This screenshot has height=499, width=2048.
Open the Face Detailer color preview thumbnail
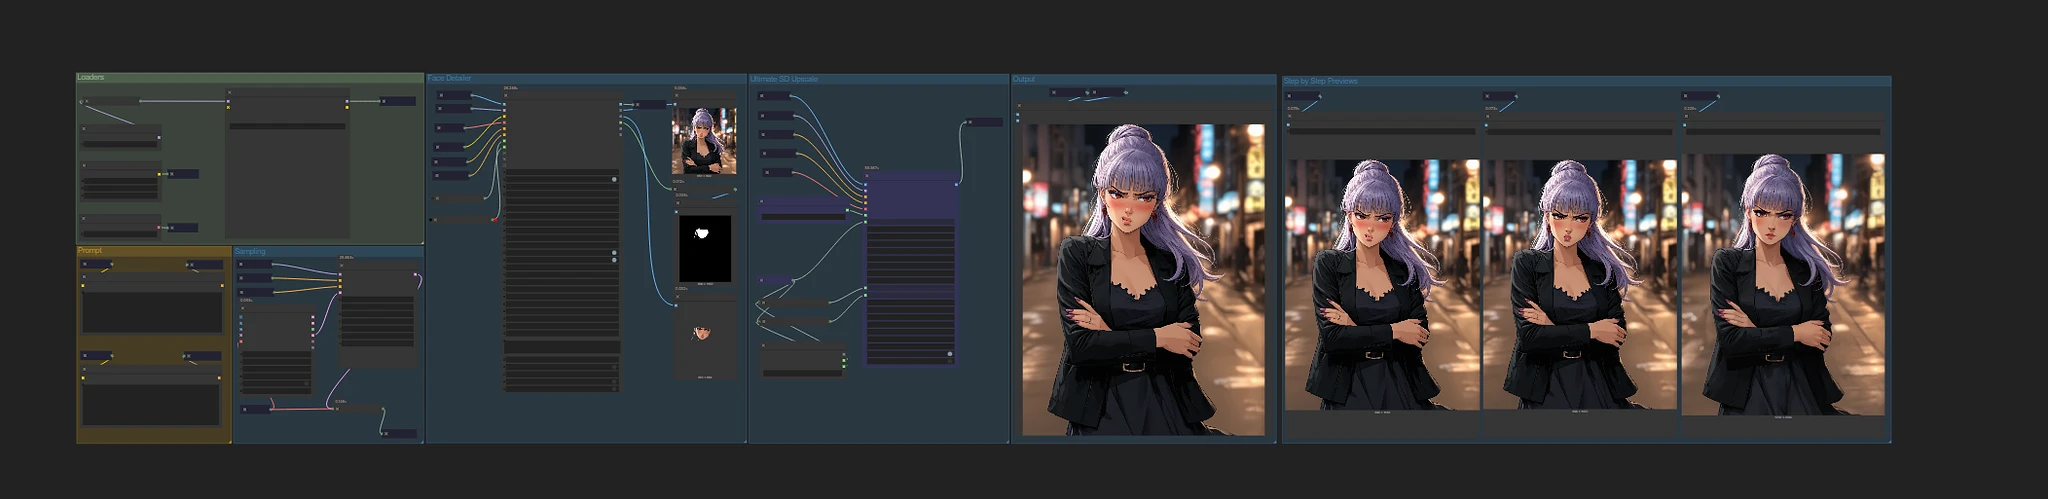tap(704, 141)
